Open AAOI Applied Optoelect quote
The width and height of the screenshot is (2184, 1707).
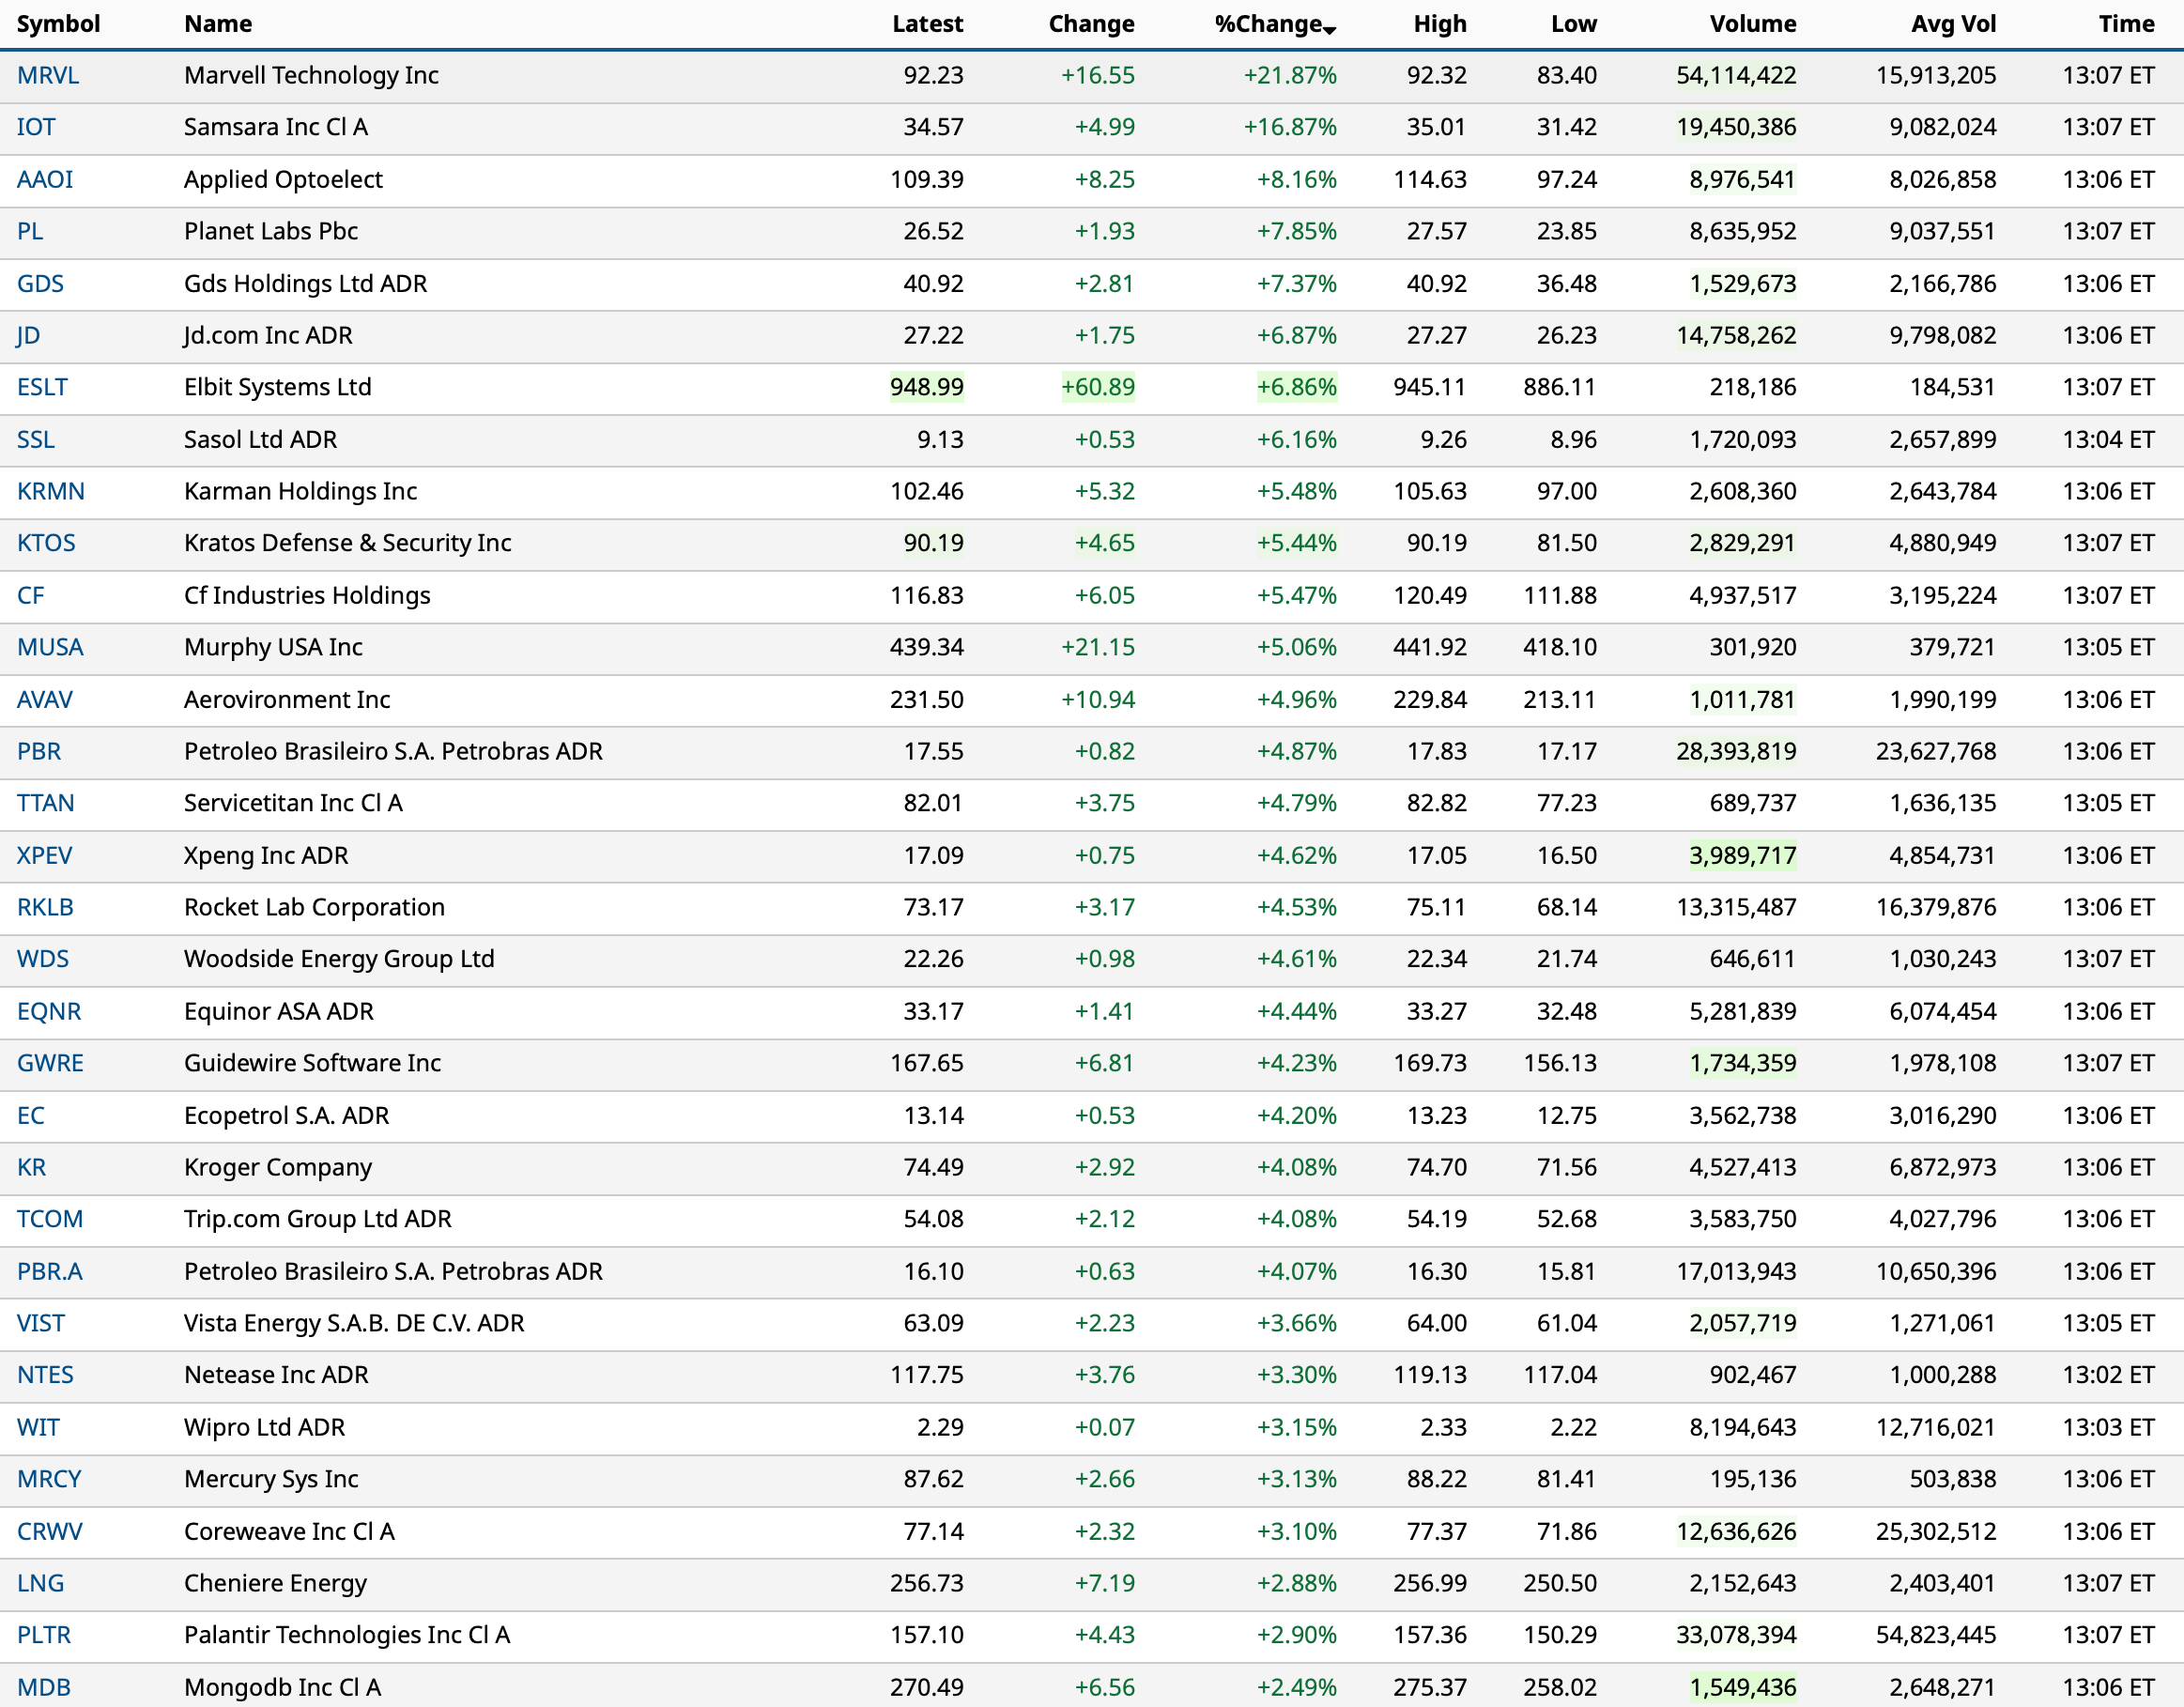[45, 179]
